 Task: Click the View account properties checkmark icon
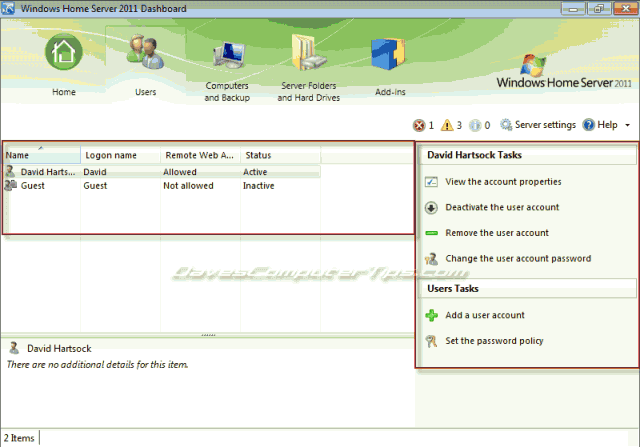pos(431,182)
